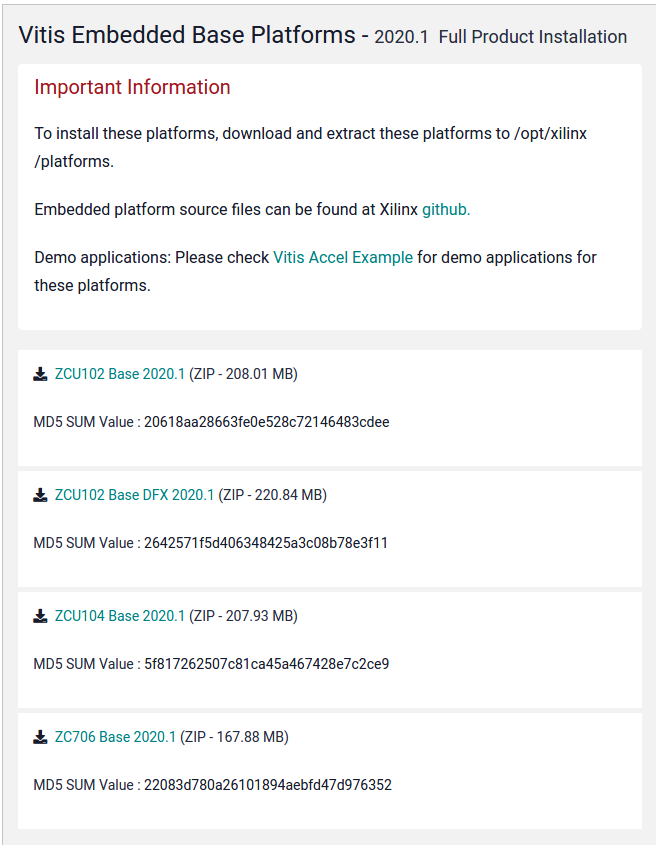
Task: Download the ZCU102 Base platform via its tray icon
Action: click(x=40, y=373)
